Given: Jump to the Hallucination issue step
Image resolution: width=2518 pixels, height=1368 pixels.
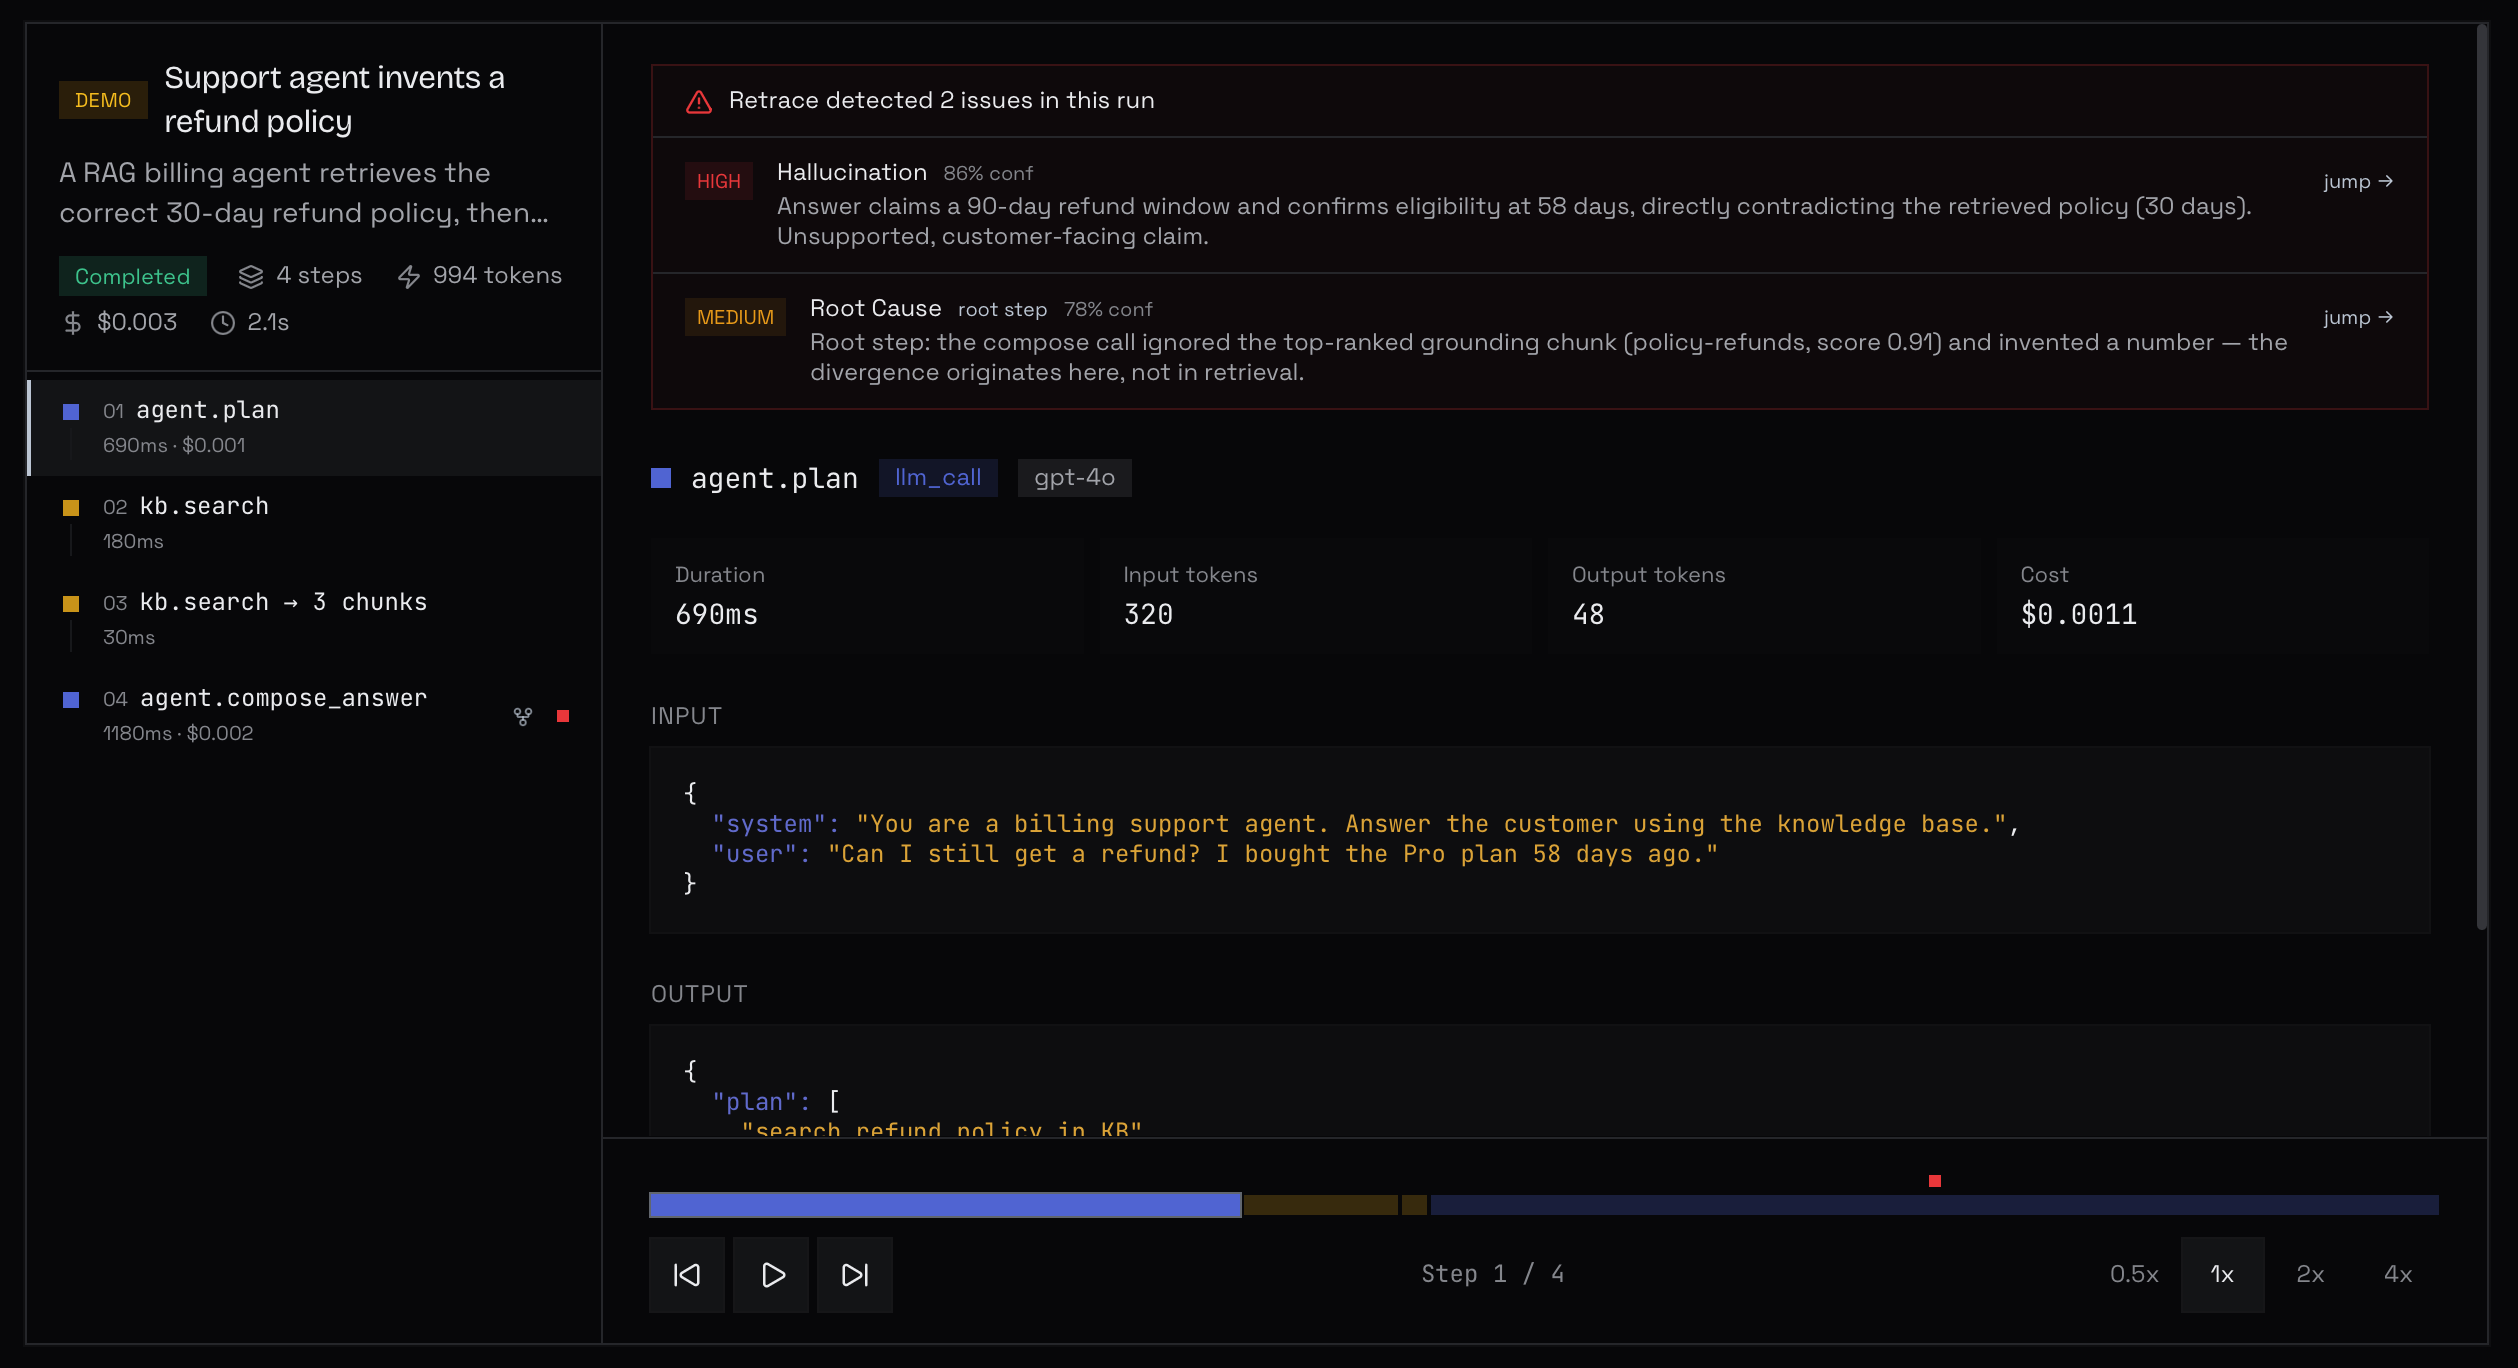Looking at the screenshot, I should click(2358, 181).
